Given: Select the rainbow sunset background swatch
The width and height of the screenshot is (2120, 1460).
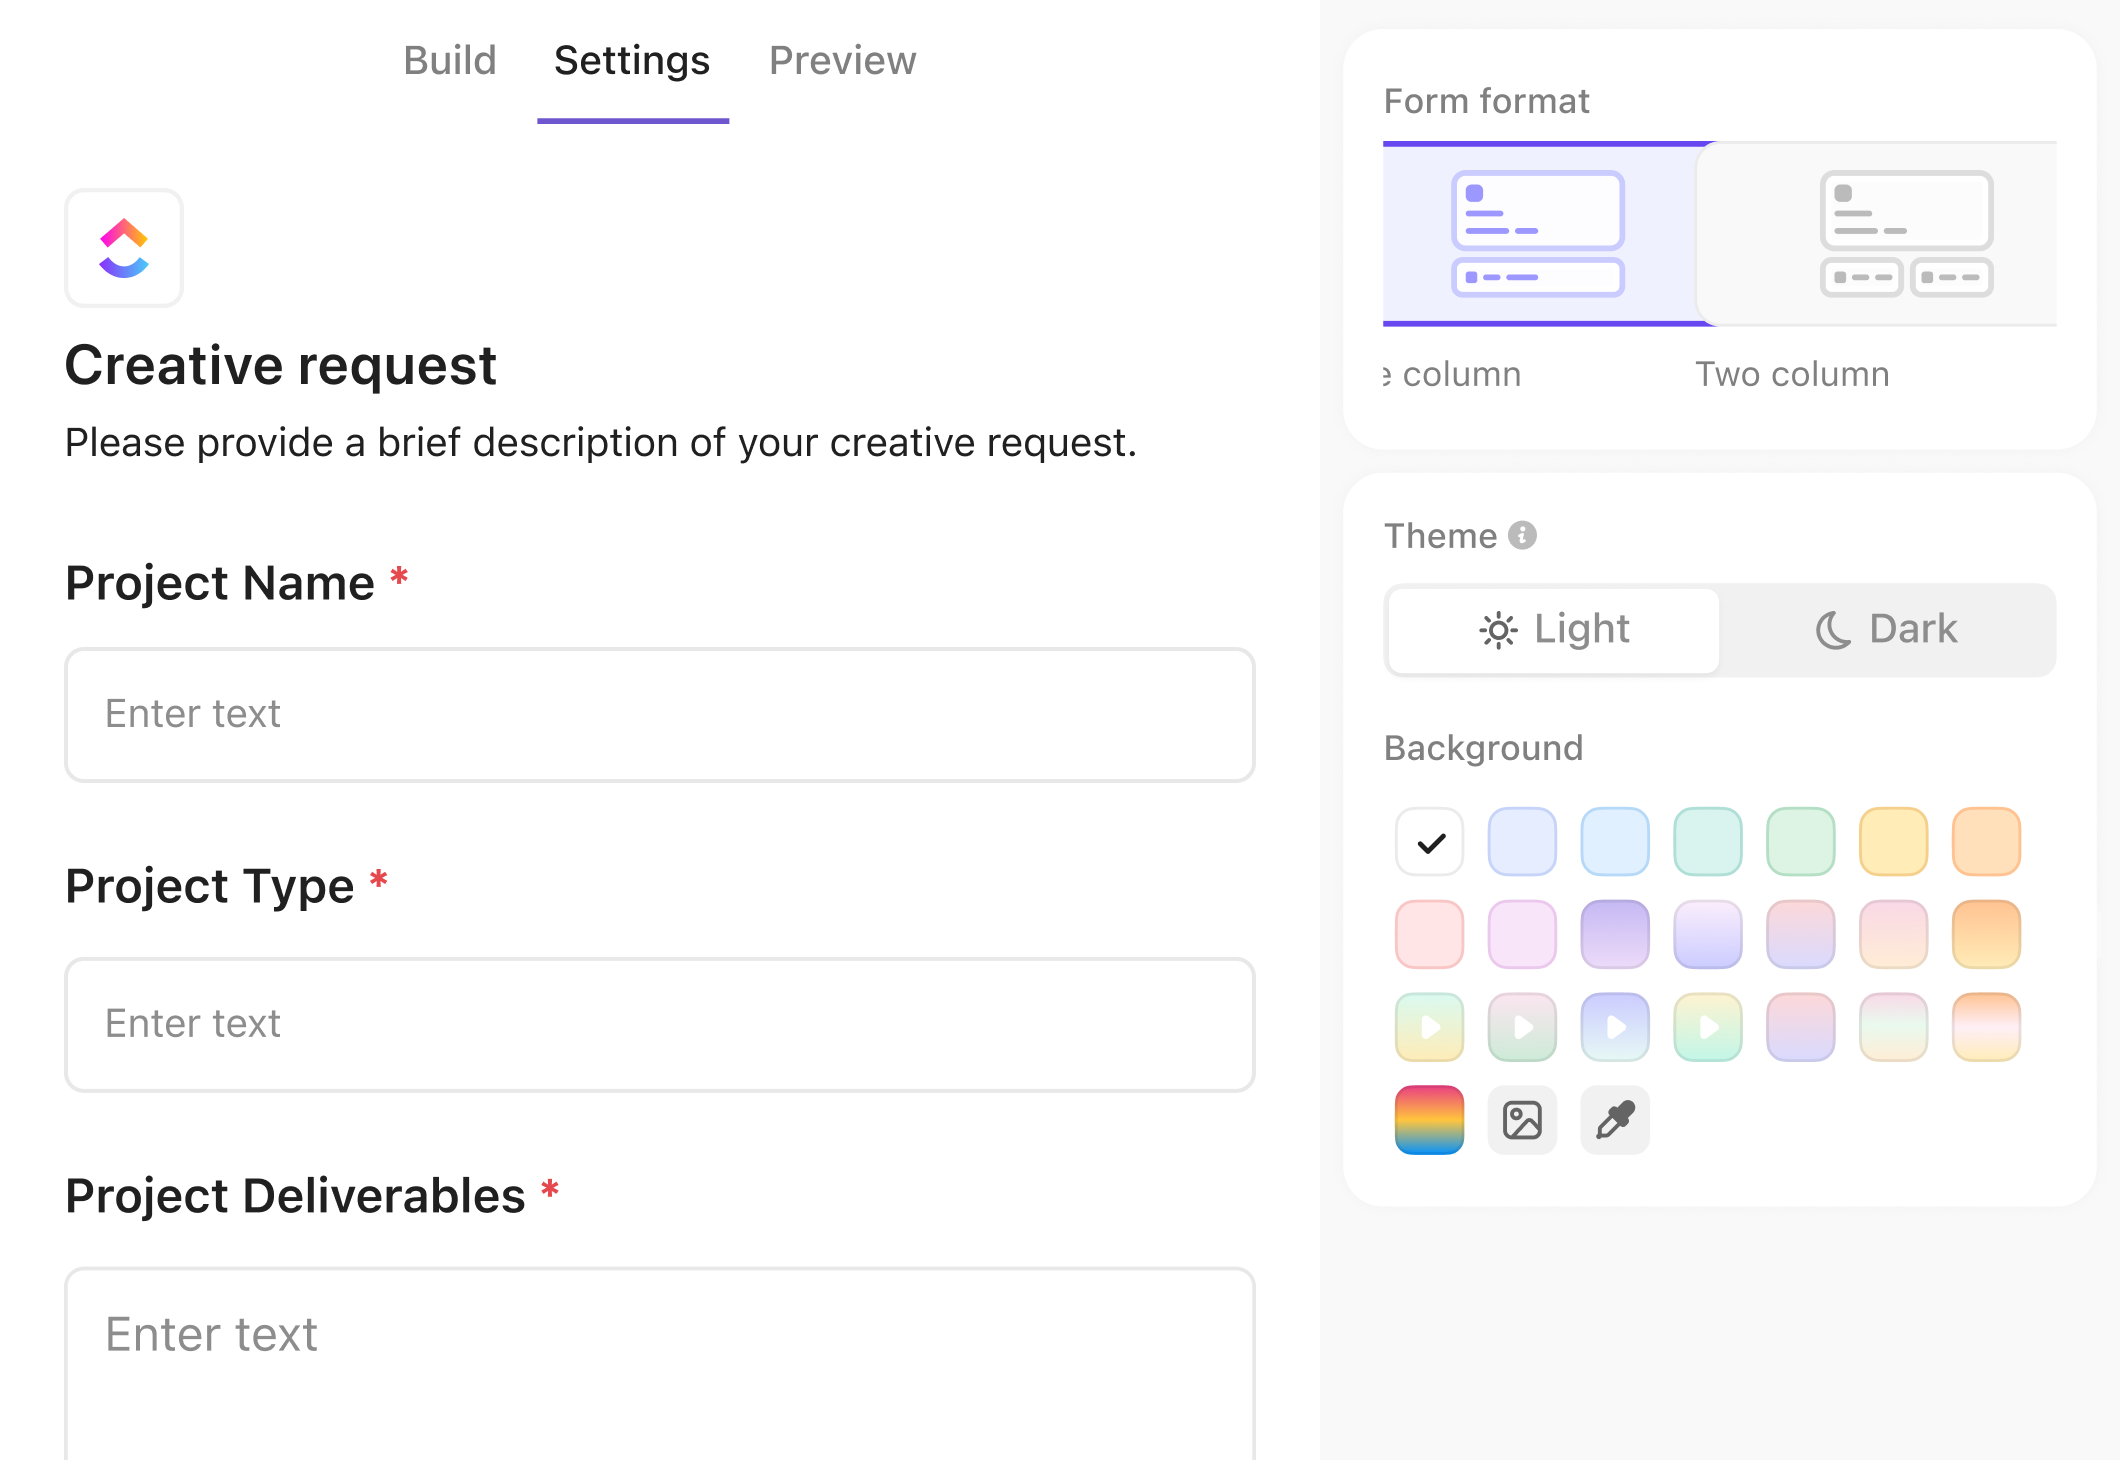Looking at the screenshot, I should (x=1430, y=1120).
